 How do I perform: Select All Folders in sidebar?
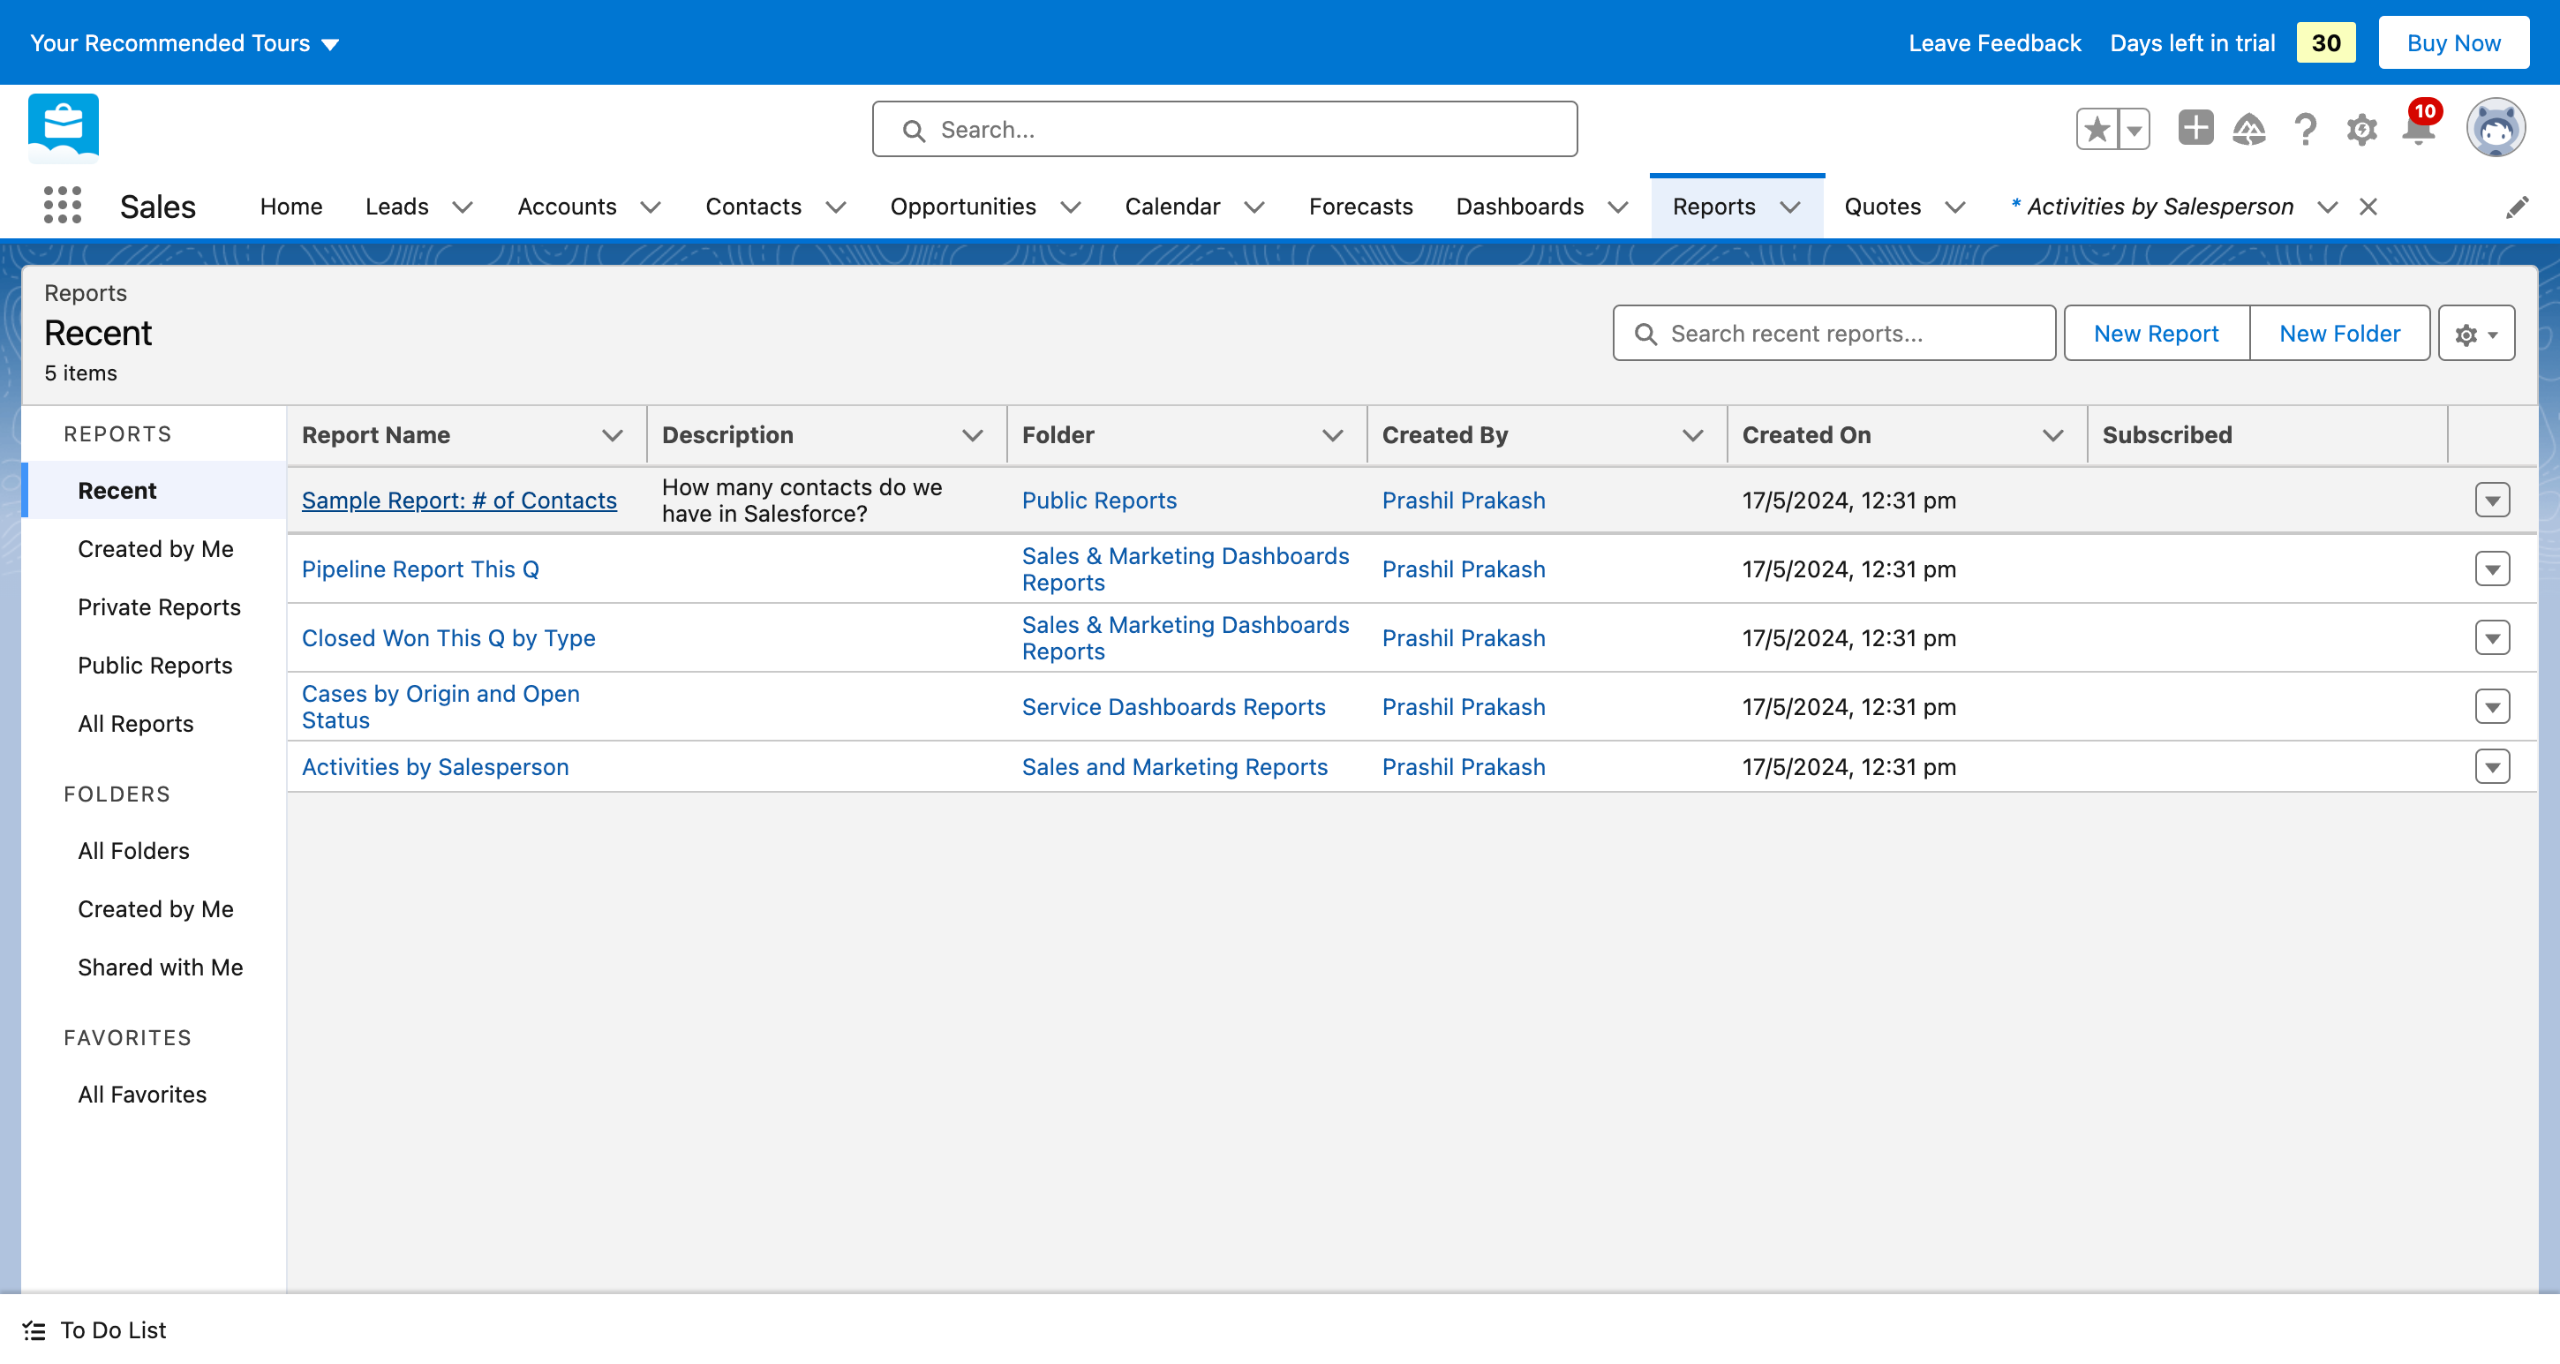133,851
